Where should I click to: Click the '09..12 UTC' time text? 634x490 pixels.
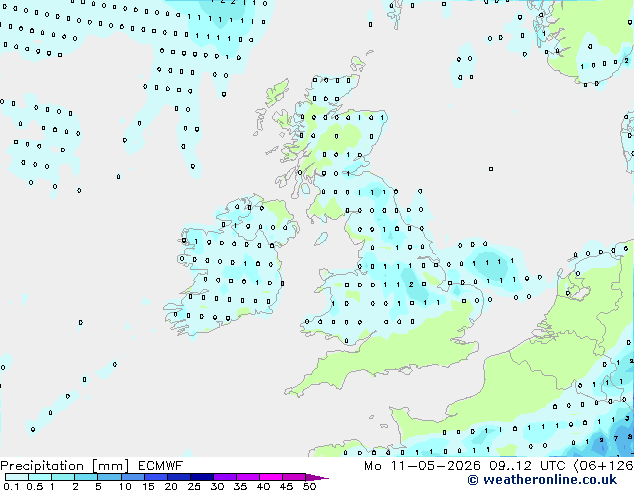(x=527, y=466)
